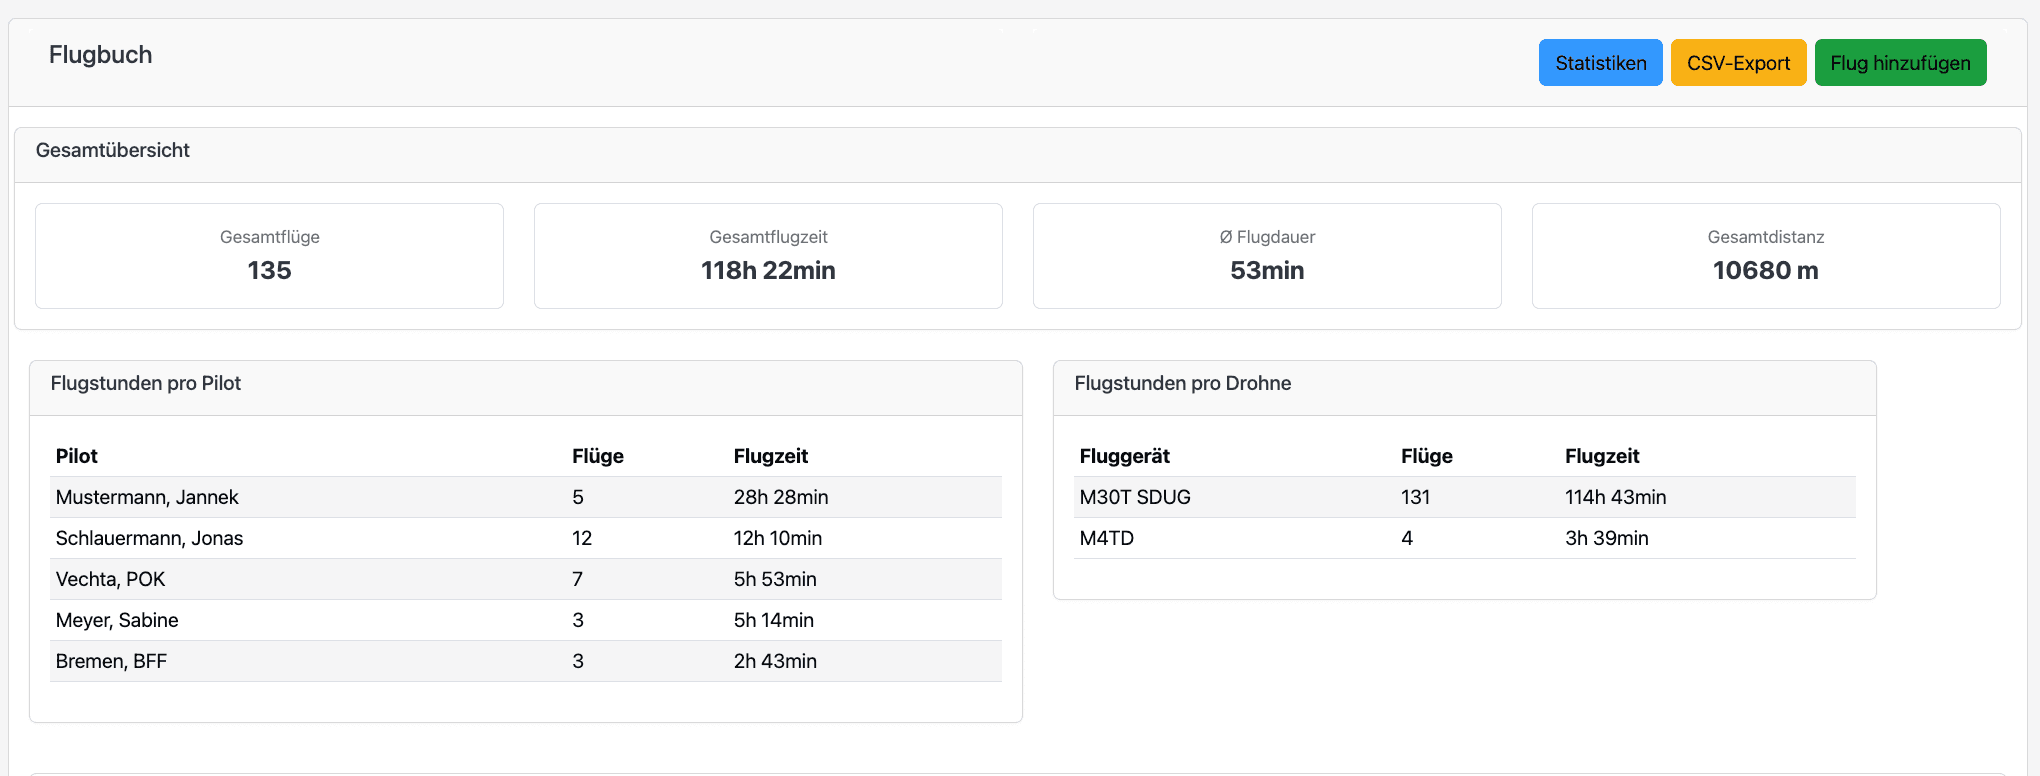Click the Flugstunden pro Pilot header
The width and height of the screenshot is (2040, 776).
pos(146,384)
